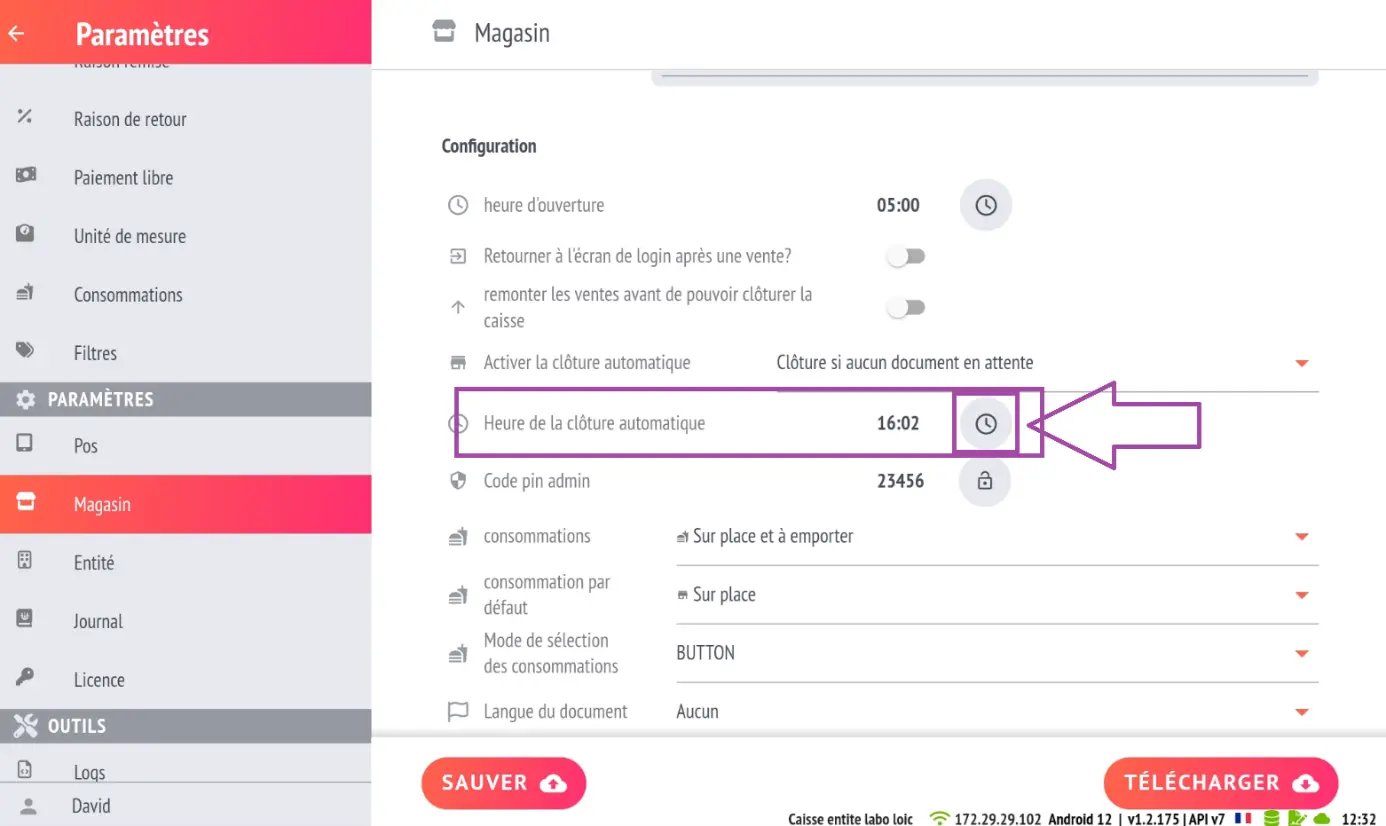Viewport: 1386px width, 826px height.
Task: Select the David user entry
Action: [185, 805]
